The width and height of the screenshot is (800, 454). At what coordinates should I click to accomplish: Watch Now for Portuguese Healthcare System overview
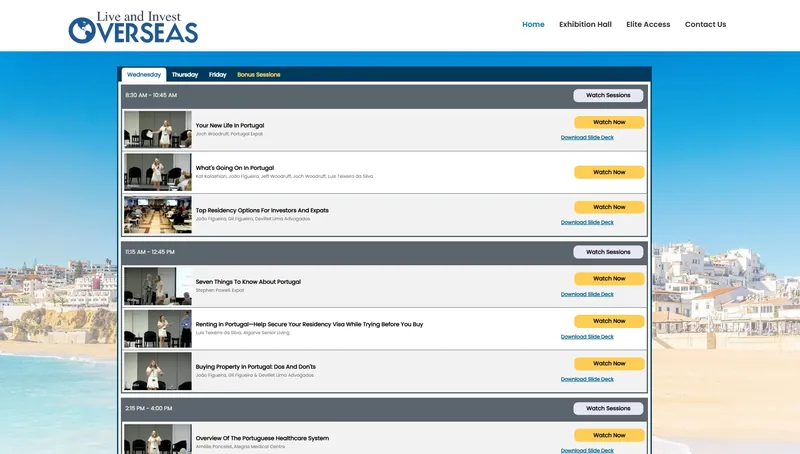pos(609,436)
